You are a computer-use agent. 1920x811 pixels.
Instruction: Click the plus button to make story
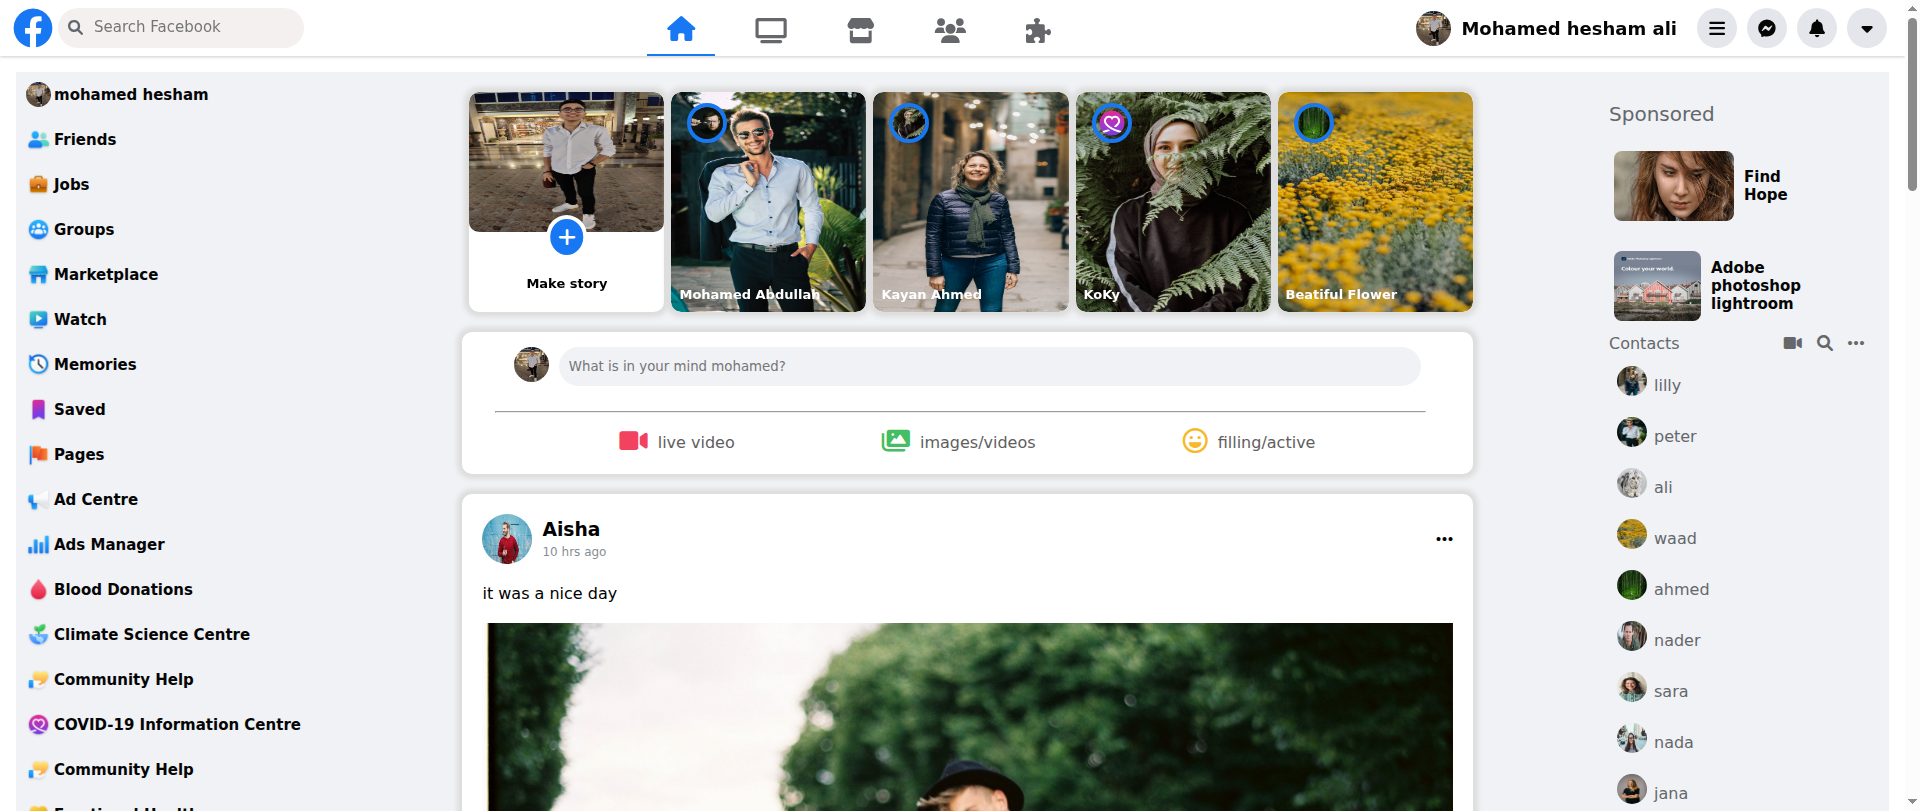566,237
